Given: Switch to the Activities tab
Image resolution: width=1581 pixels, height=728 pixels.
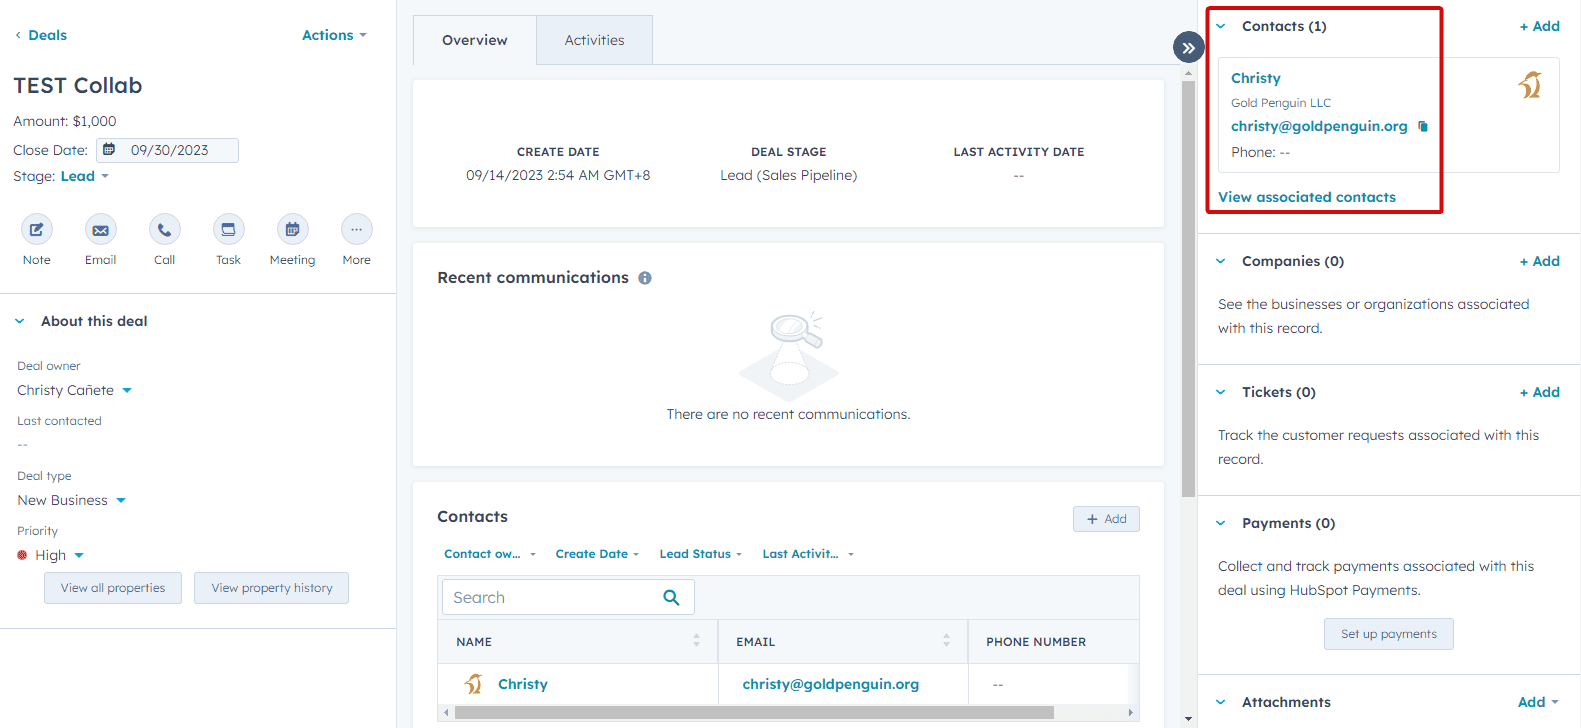Looking at the screenshot, I should tap(594, 40).
